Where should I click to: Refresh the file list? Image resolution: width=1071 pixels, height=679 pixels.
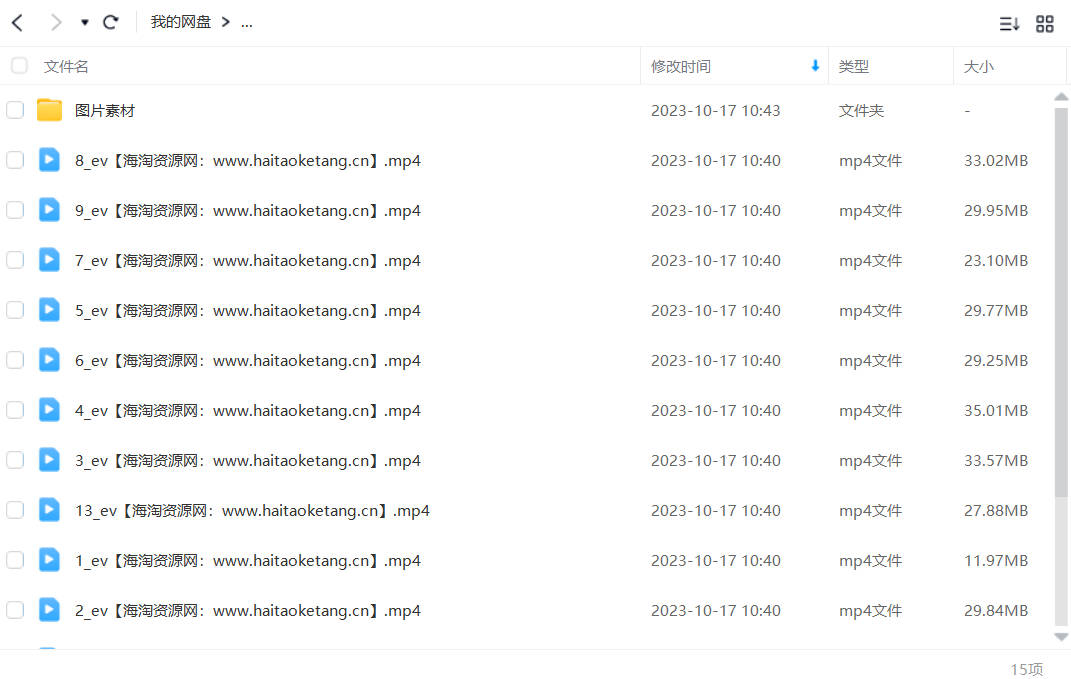click(111, 23)
